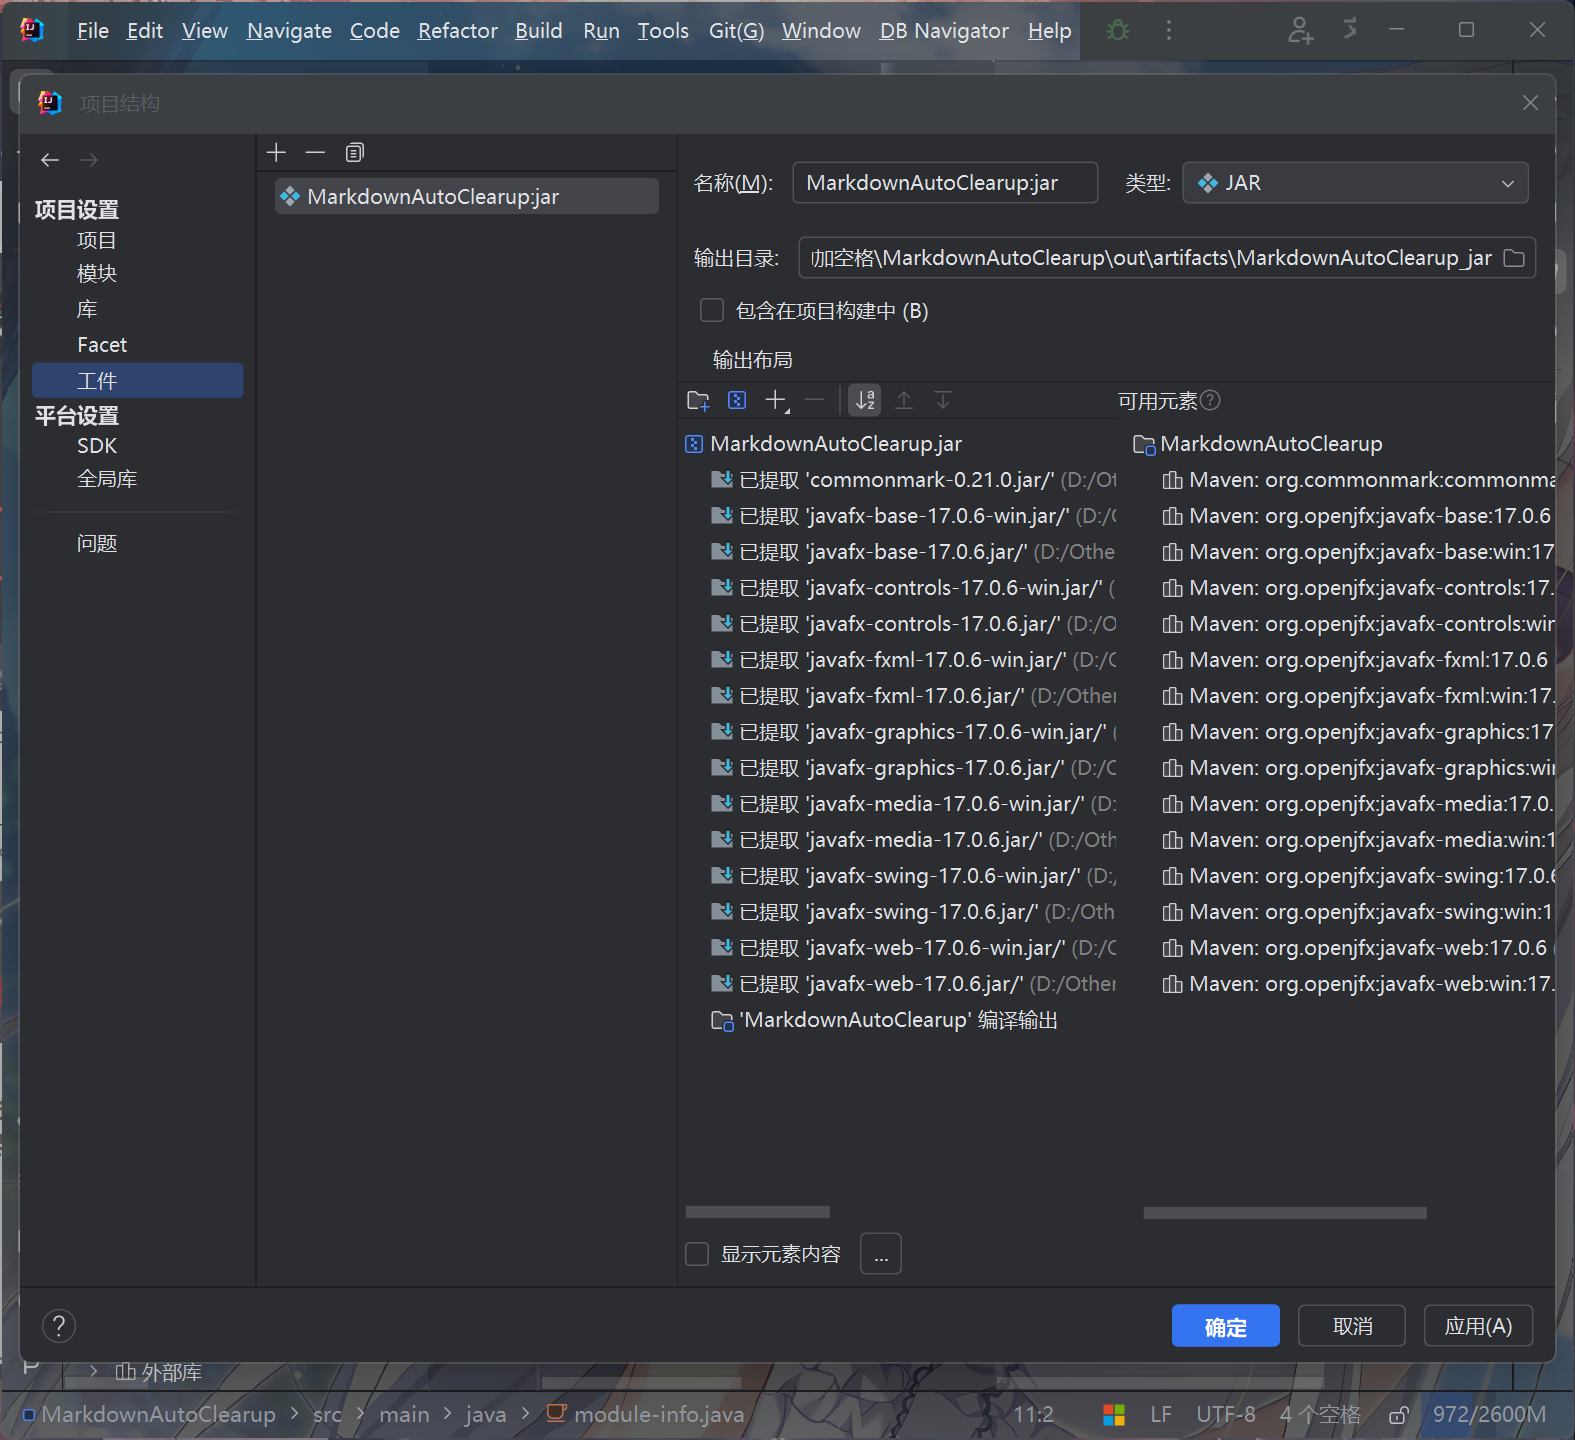Click the LF line separator status entry
The height and width of the screenshot is (1440, 1575).
(x=1161, y=1414)
